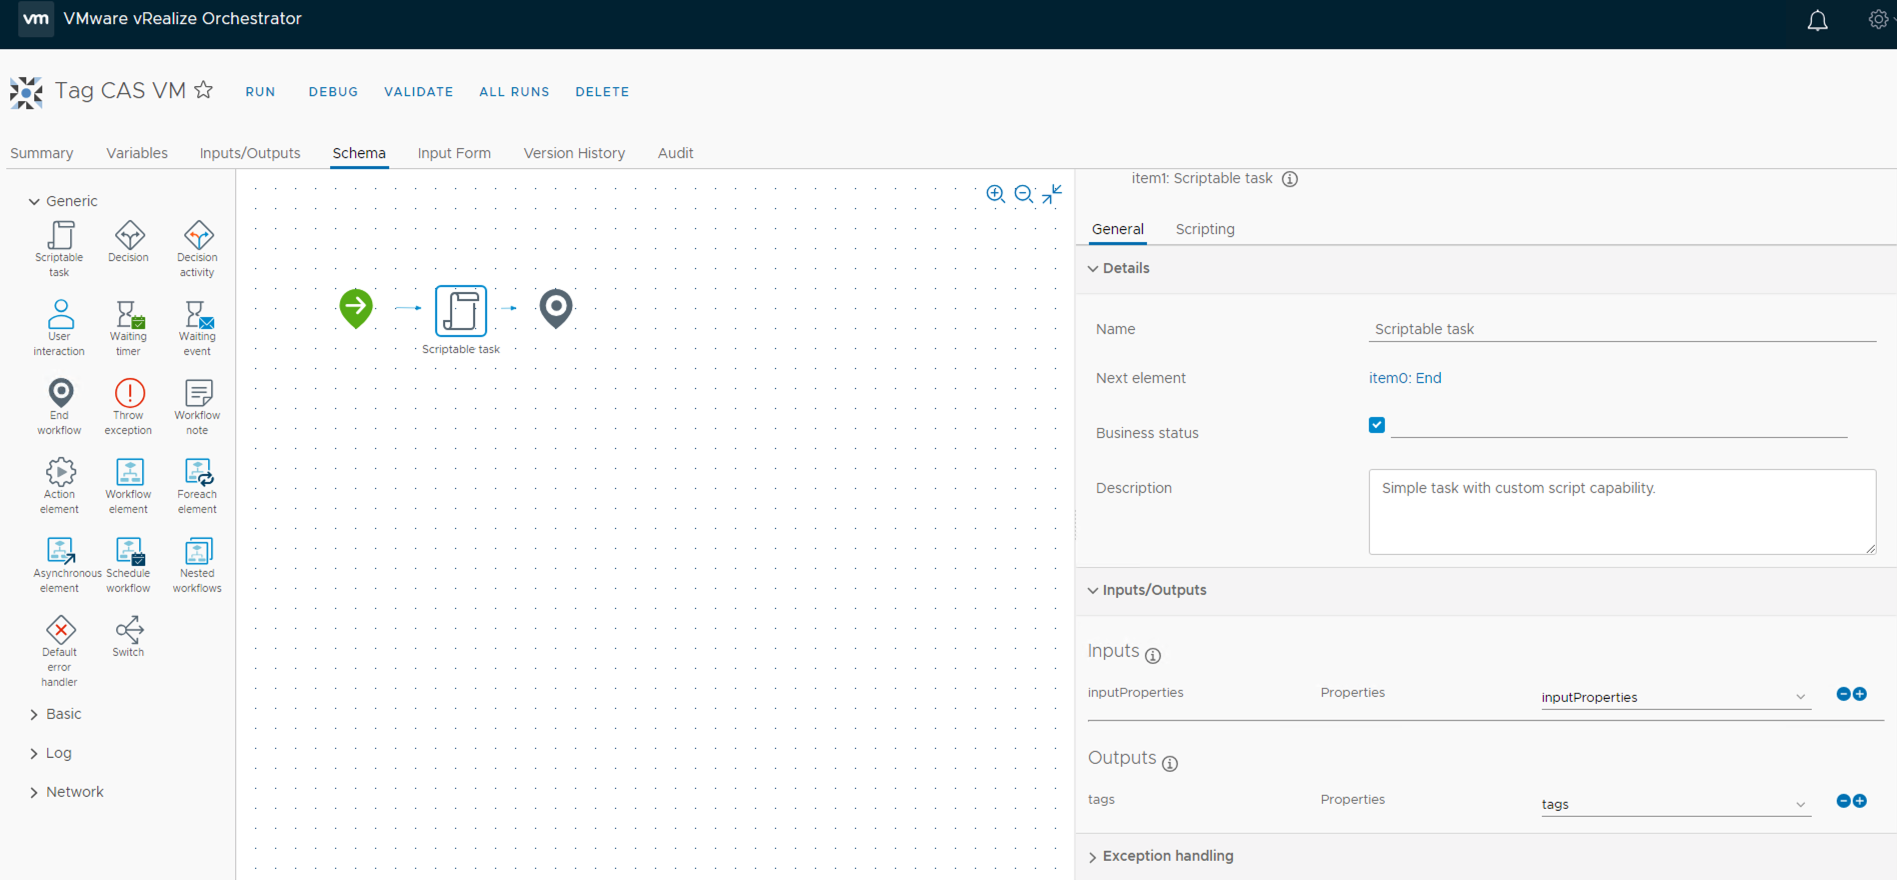Open the Variables tab

click(x=137, y=153)
